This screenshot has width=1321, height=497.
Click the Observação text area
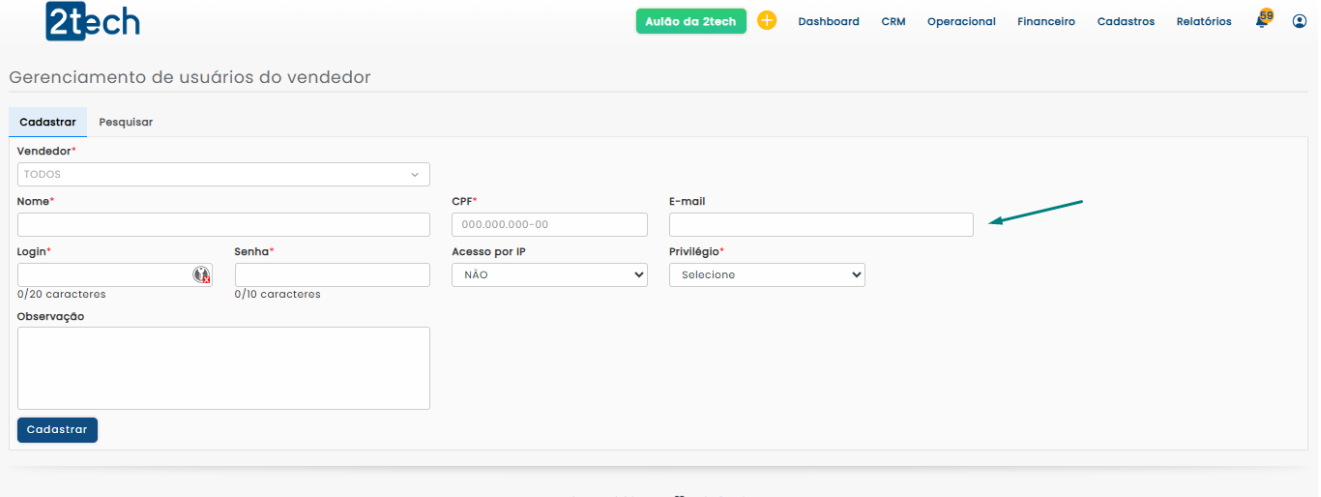(x=223, y=367)
